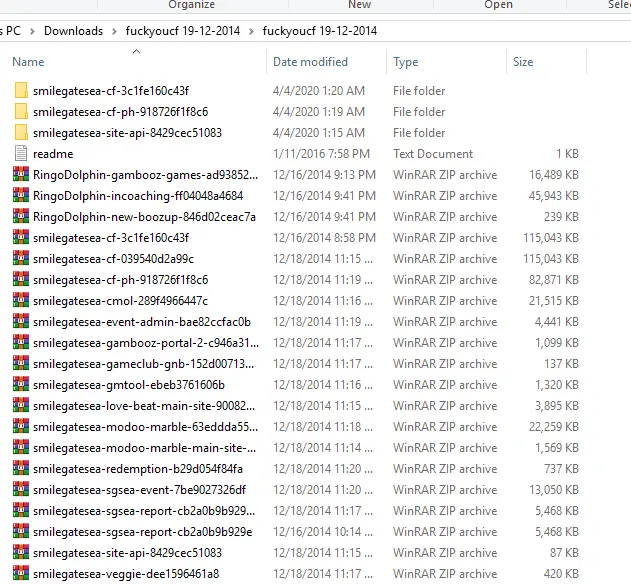Select the sgsea-report-cb2a0b9b929e ZIP icon dated 12/16/2014
This screenshot has width=631, height=585.
[x=21, y=531]
